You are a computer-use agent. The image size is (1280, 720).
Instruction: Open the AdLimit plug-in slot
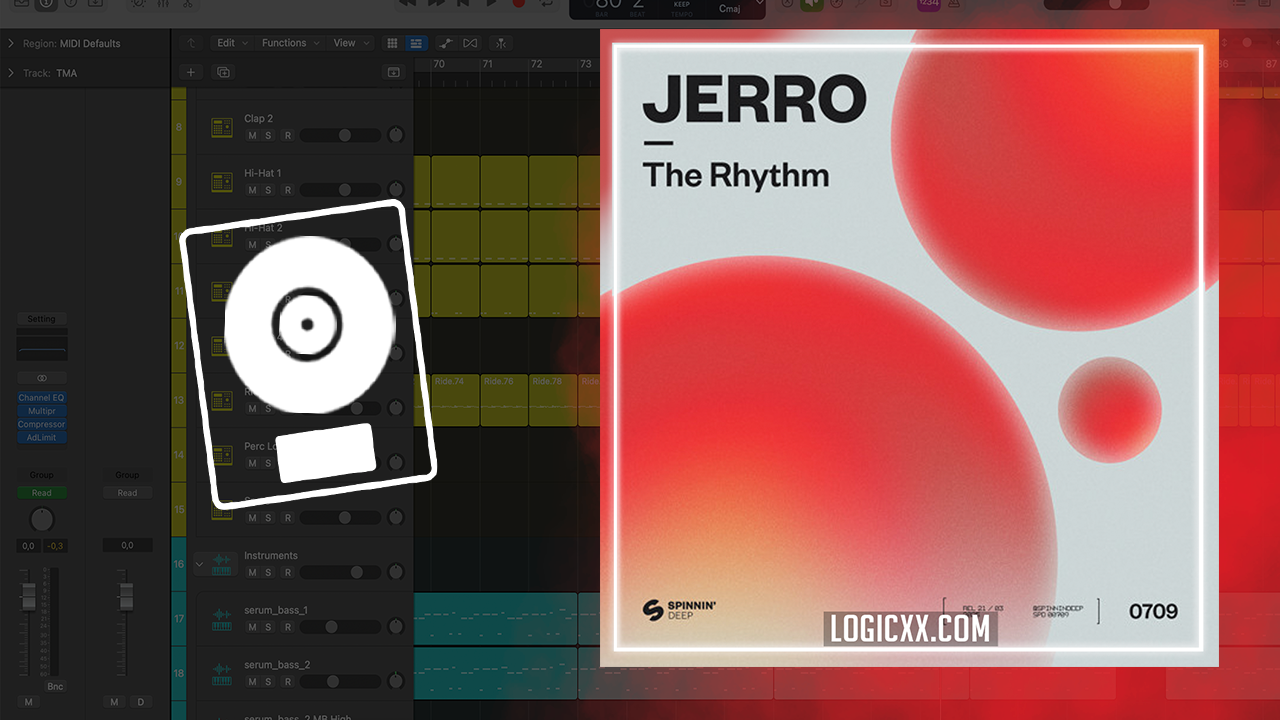pos(42,437)
